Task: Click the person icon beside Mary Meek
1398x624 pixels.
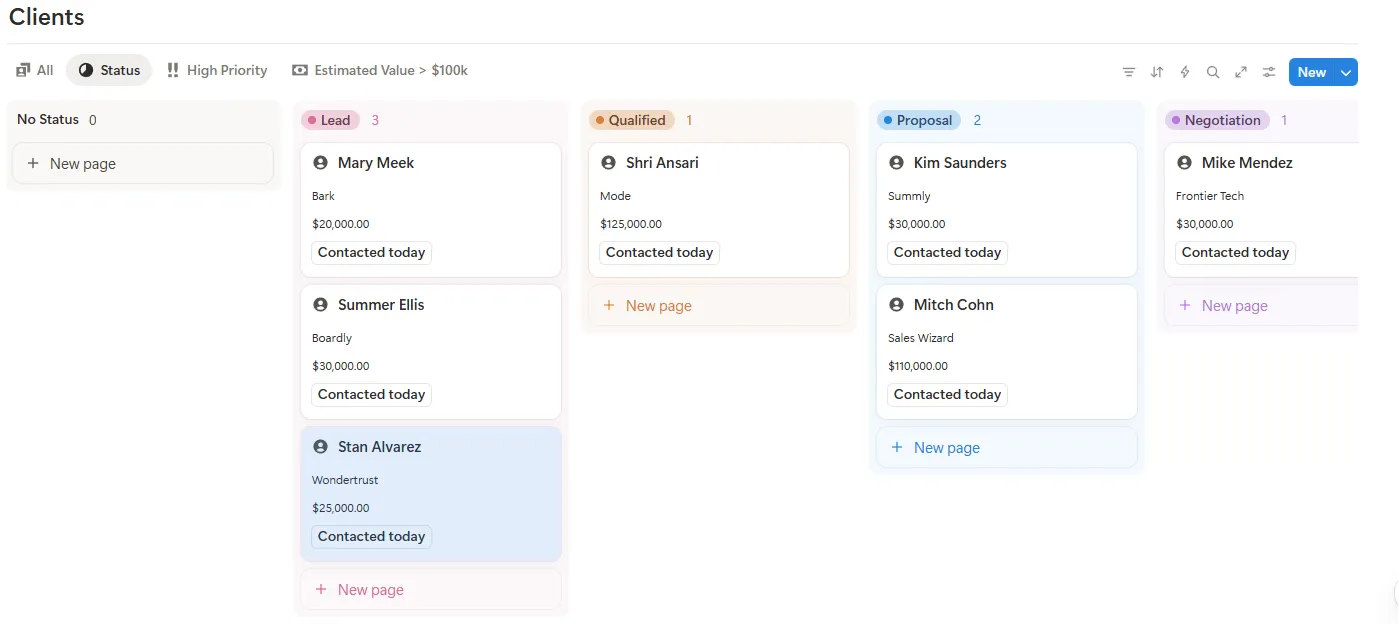Action: (x=320, y=162)
